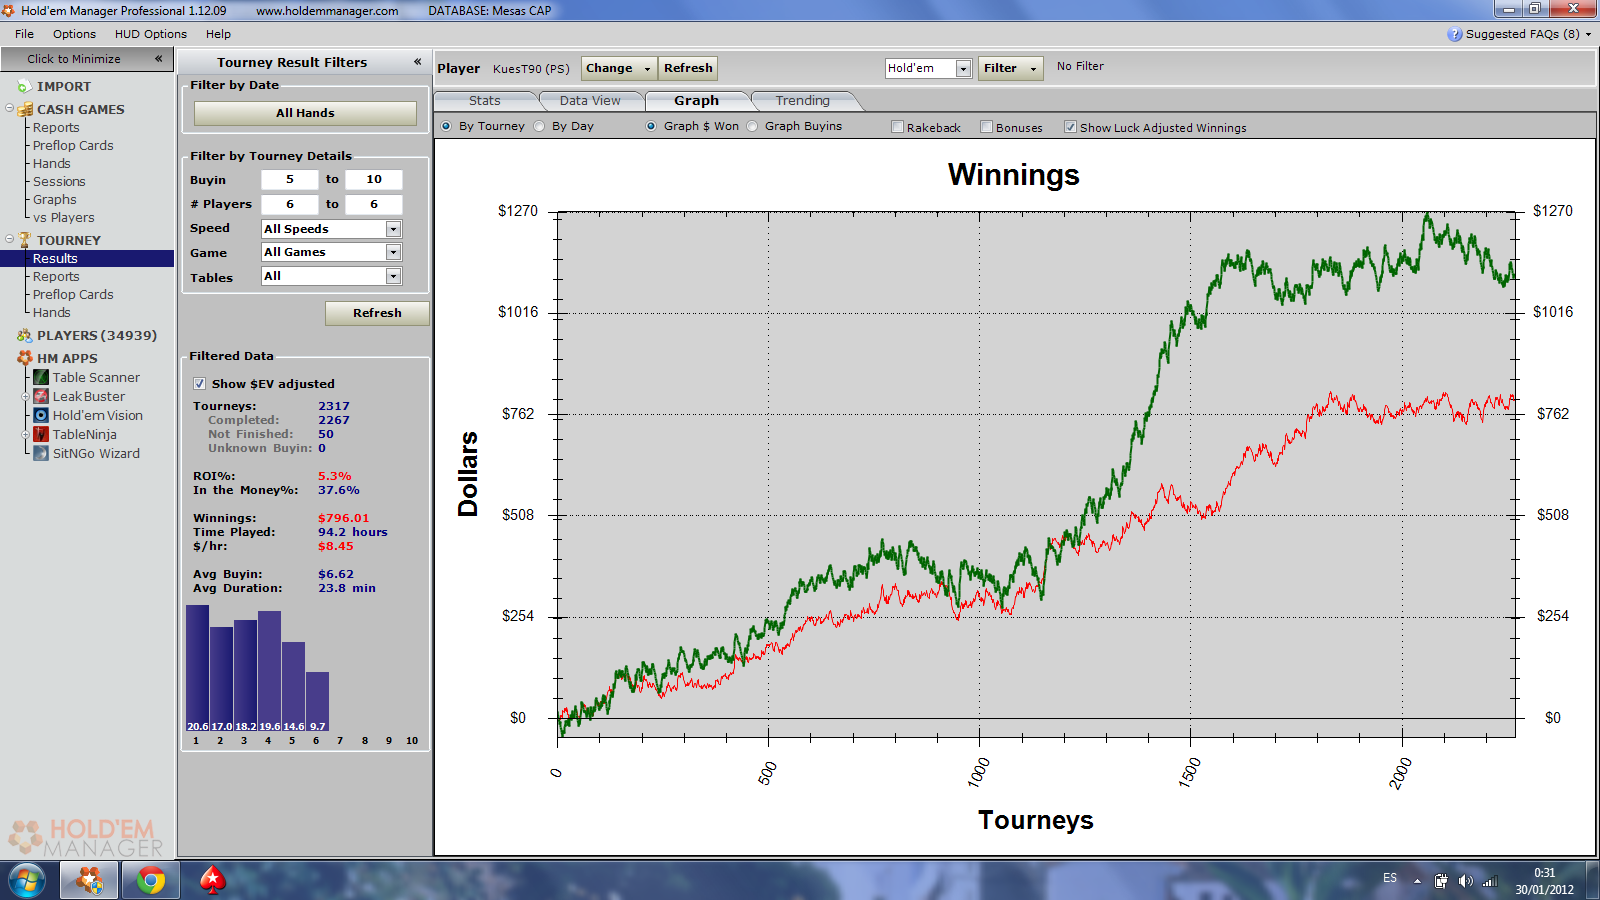Switch to the Stats tab
1600x900 pixels.
pyautogui.click(x=485, y=101)
